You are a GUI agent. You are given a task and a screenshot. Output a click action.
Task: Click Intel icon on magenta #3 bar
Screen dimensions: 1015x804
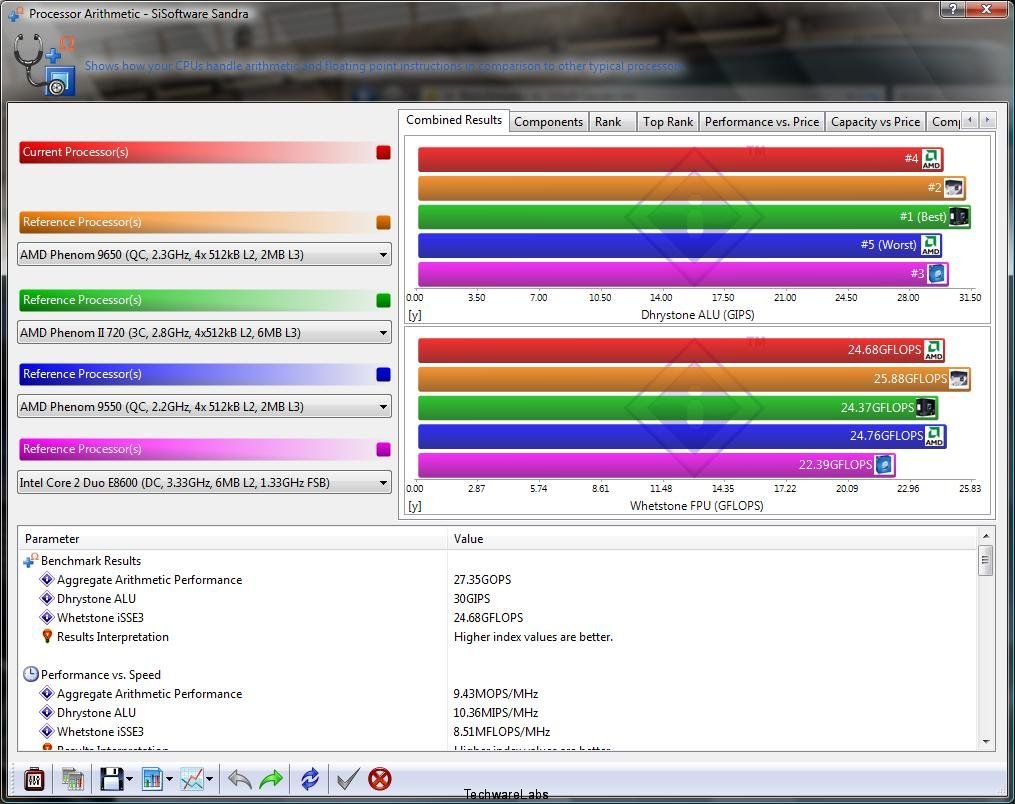(937, 273)
